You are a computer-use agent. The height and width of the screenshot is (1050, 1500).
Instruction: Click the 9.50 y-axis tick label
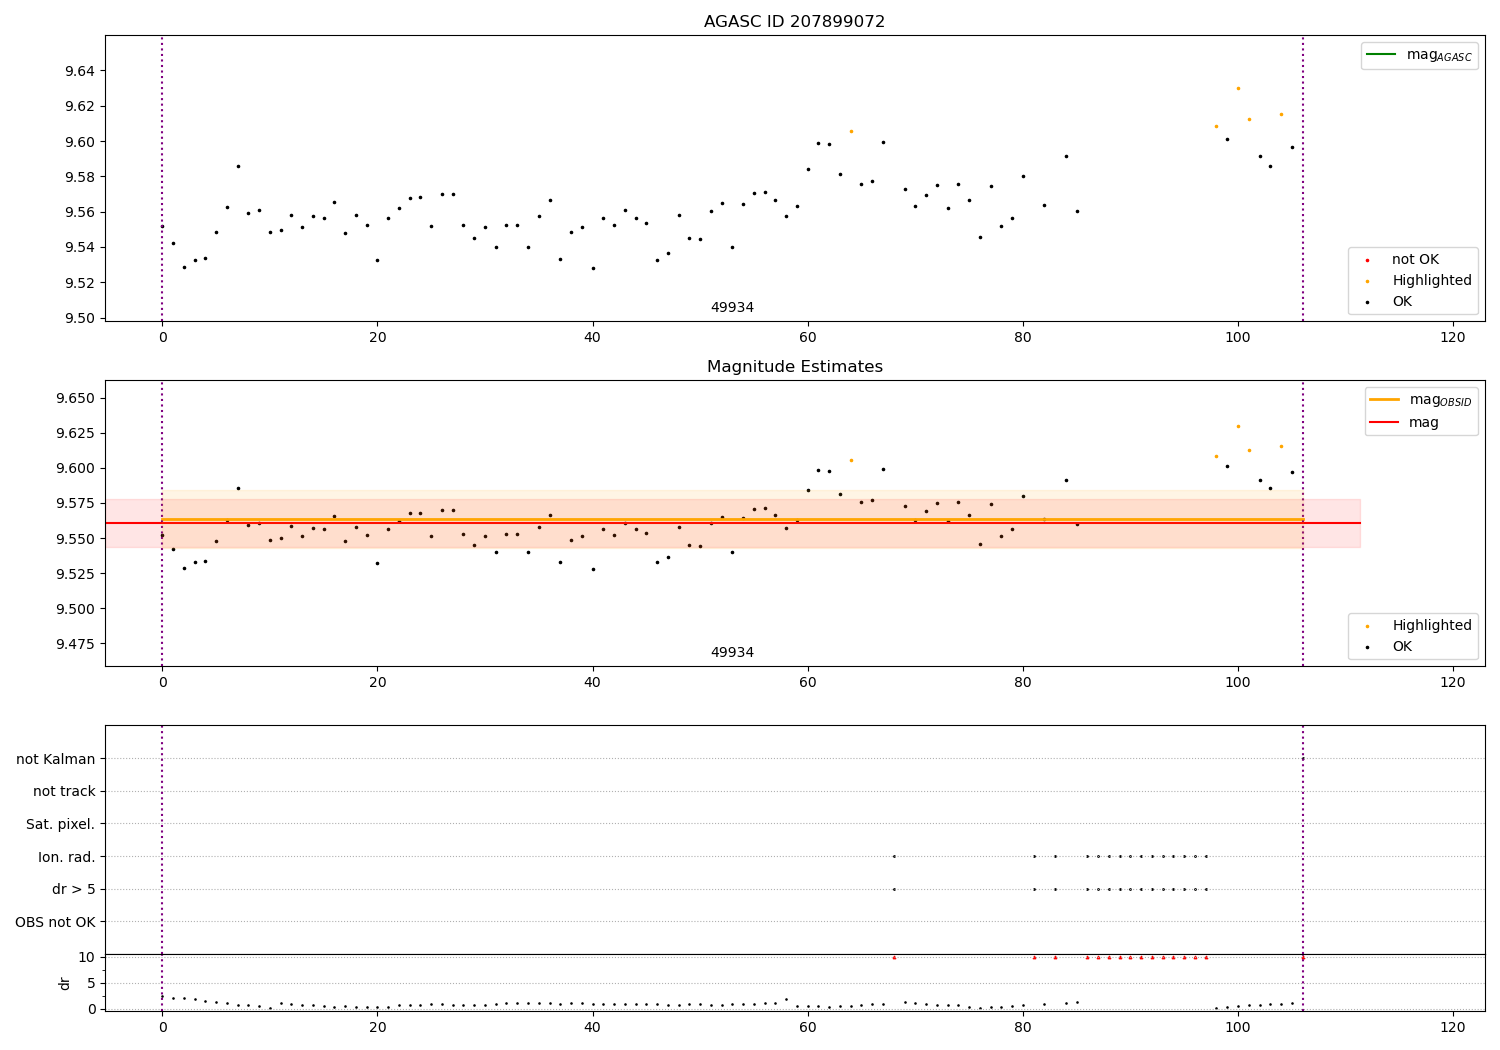[80, 319]
